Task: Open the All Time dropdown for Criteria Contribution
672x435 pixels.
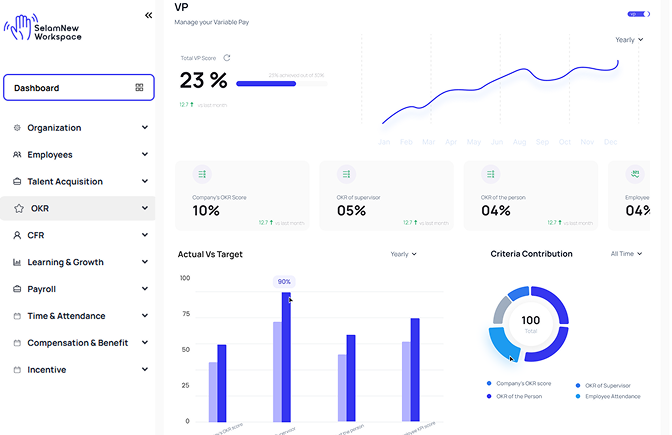Action: tap(627, 254)
